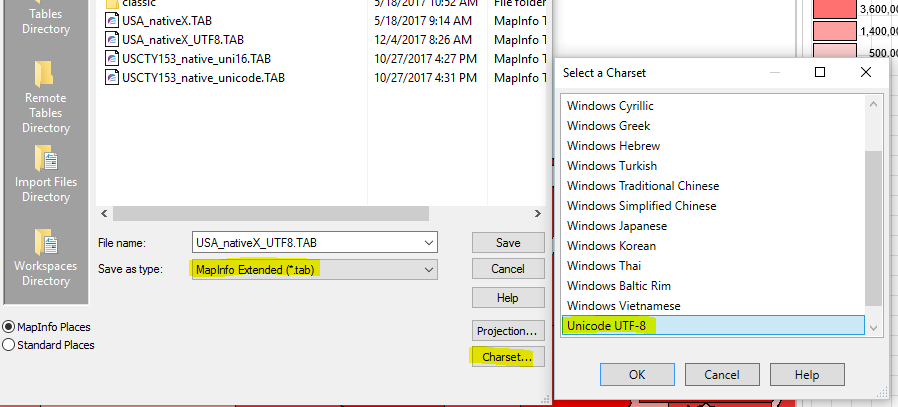This screenshot has width=898, height=407.
Task: Click the Charset... button
Action: [507, 357]
